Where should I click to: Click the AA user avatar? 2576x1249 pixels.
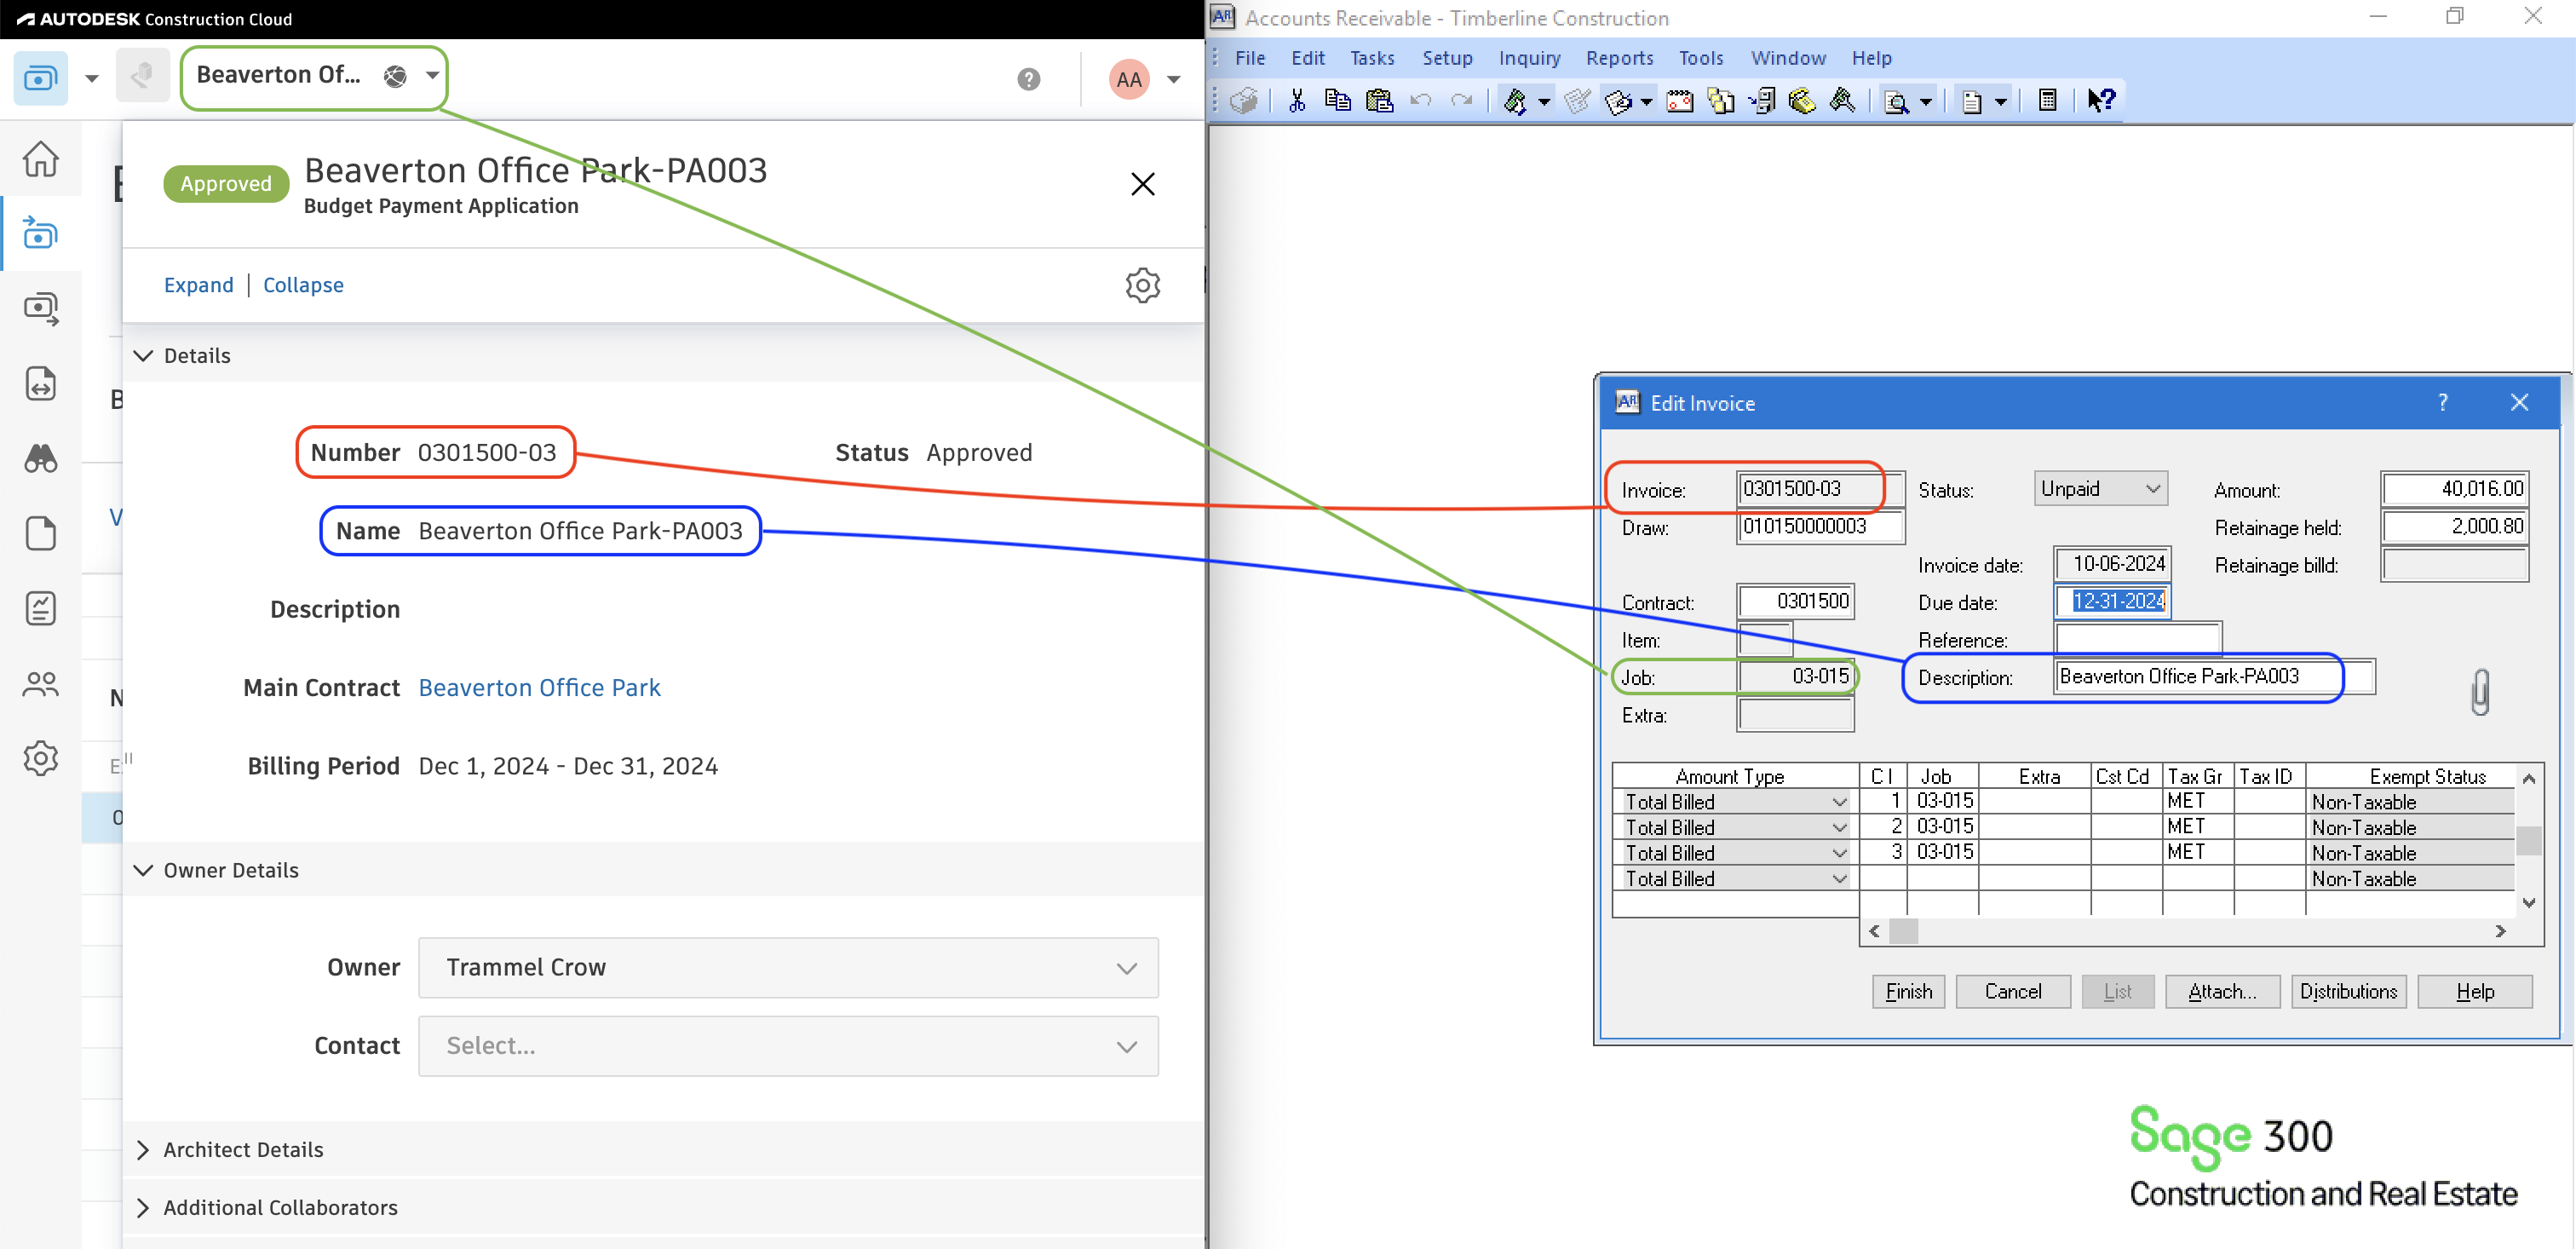(x=1129, y=79)
